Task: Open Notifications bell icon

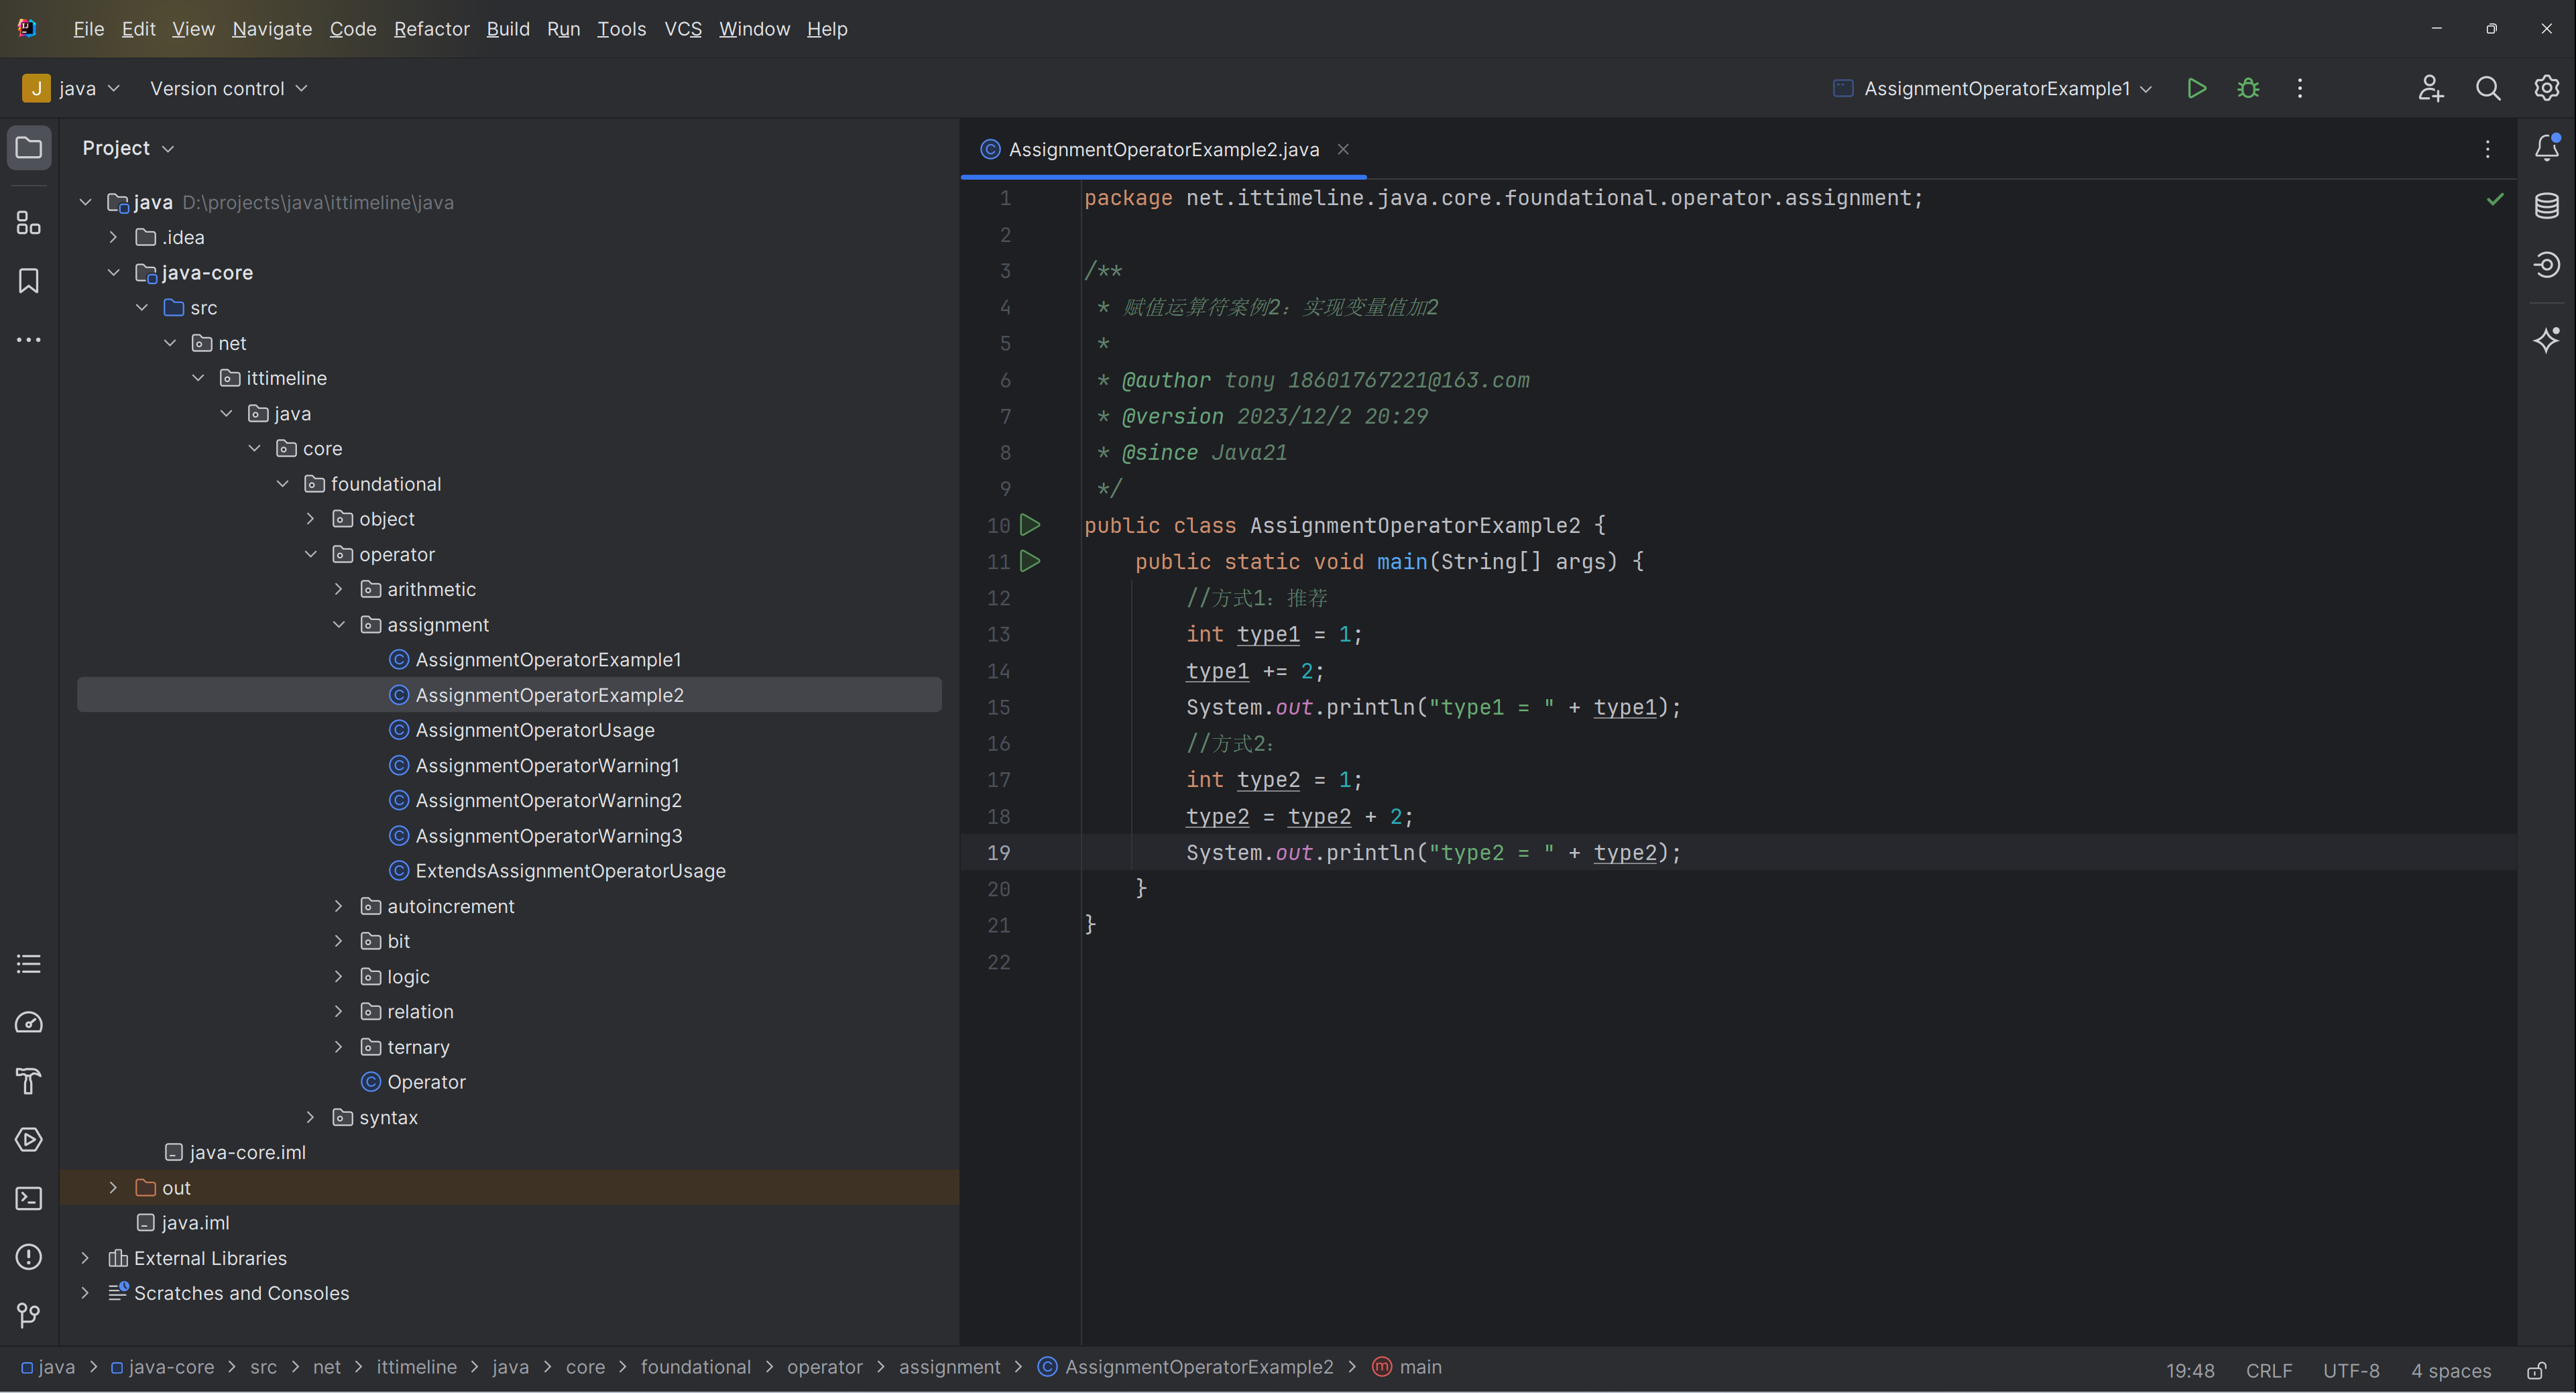Action: tap(2547, 148)
